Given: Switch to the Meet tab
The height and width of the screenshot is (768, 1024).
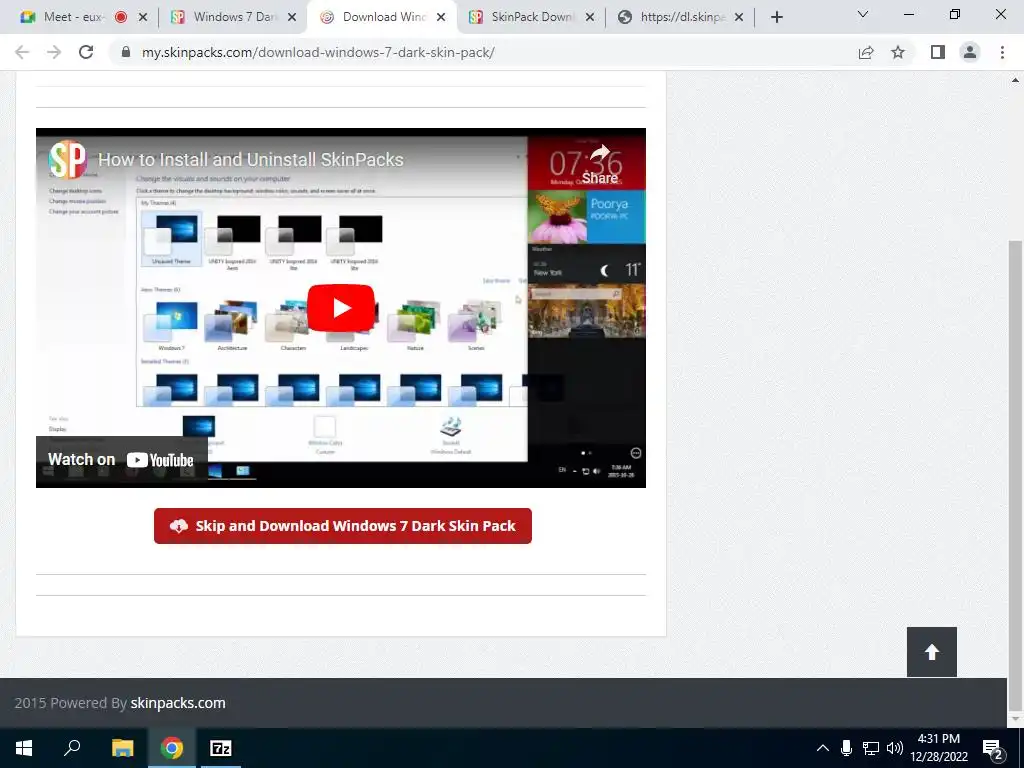Looking at the screenshot, I should pyautogui.click(x=73, y=17).
